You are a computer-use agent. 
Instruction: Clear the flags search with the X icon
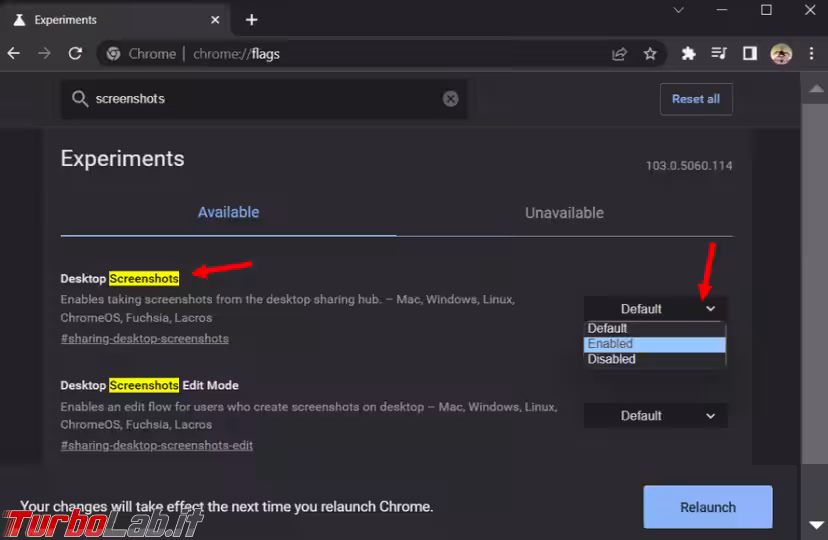(x=450, y=99)
